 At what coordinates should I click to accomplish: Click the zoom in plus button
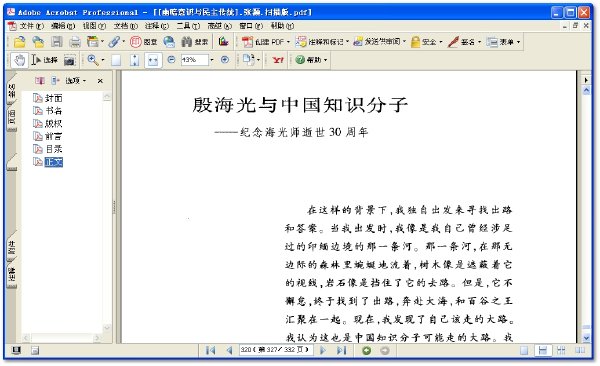point(225,60)
